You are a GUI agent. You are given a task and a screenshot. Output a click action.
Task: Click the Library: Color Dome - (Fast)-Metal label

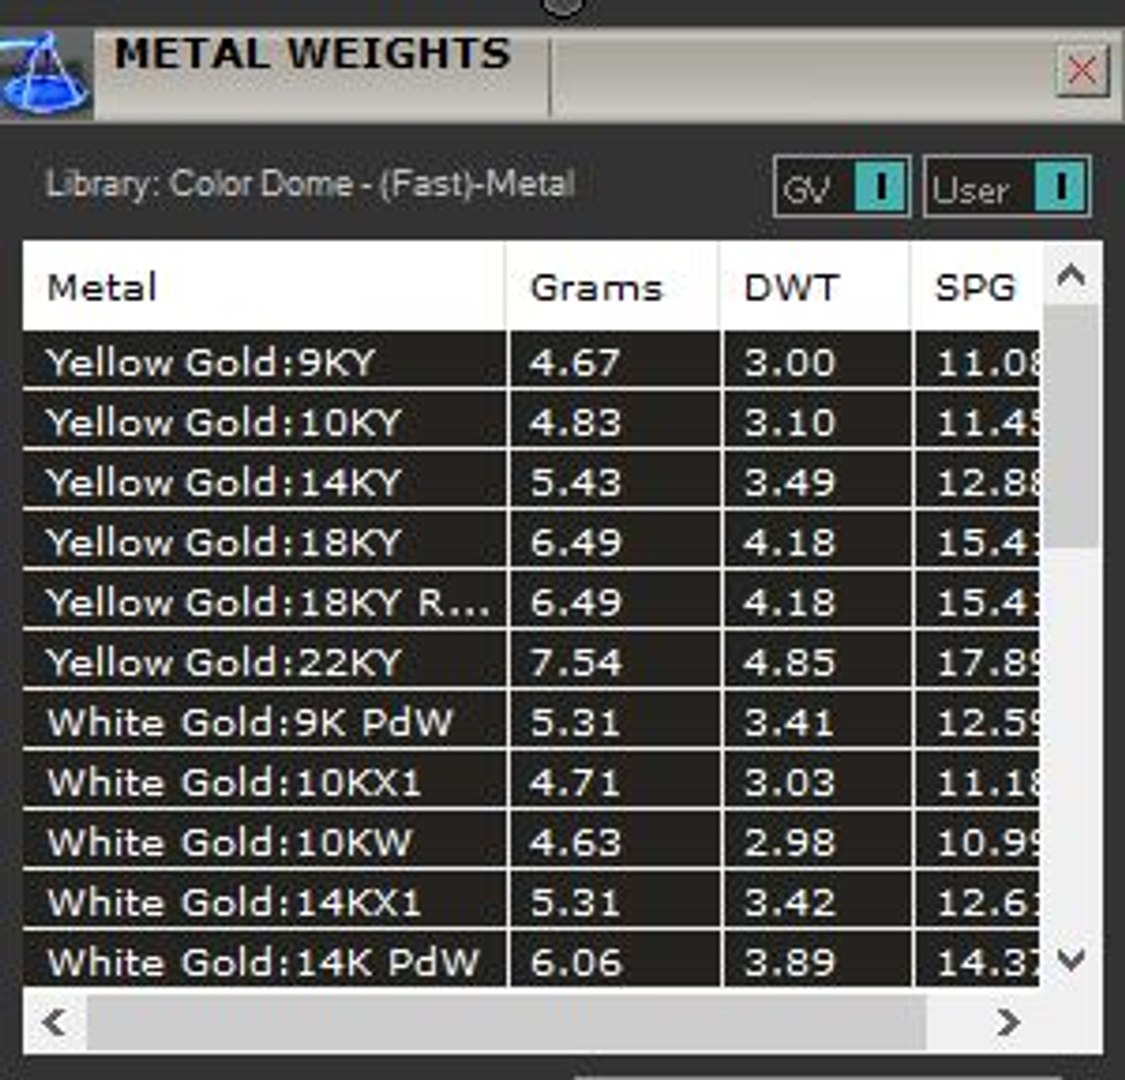310,184
